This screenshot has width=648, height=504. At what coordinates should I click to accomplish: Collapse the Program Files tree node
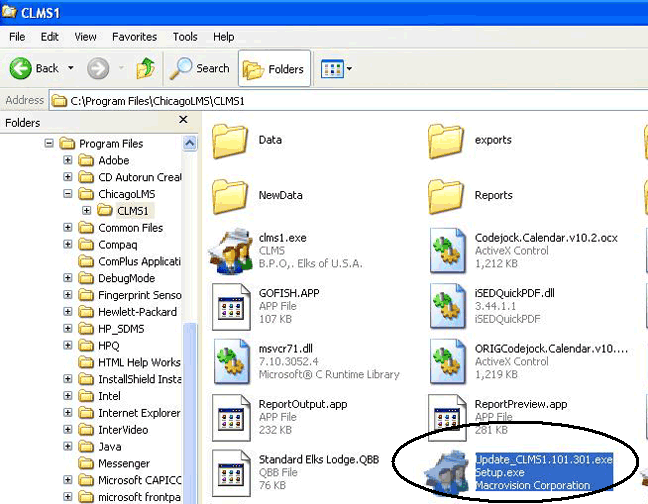click(49, 144)
